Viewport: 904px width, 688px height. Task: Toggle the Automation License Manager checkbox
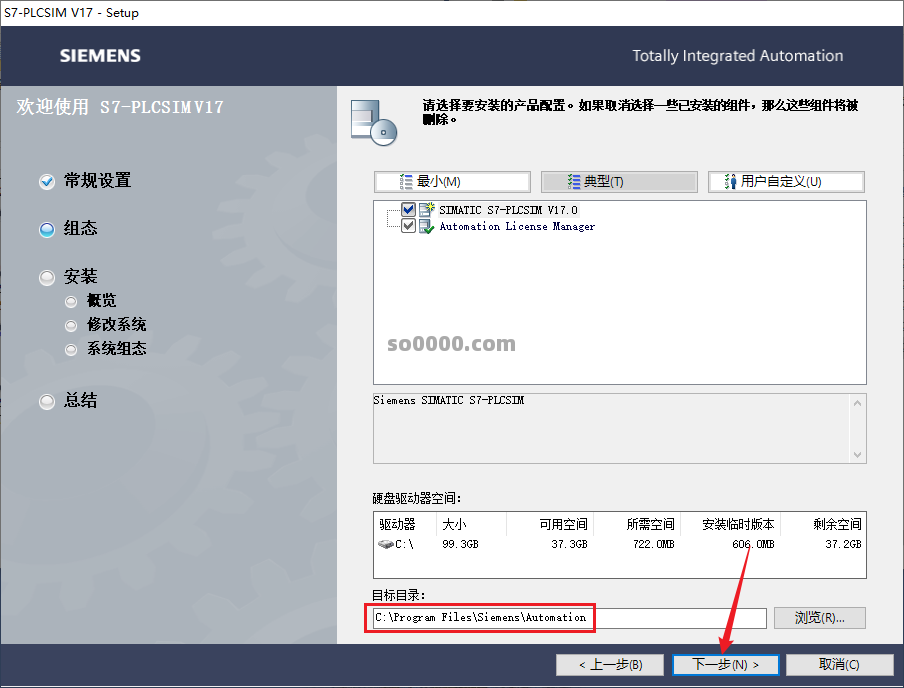(408, 225)
